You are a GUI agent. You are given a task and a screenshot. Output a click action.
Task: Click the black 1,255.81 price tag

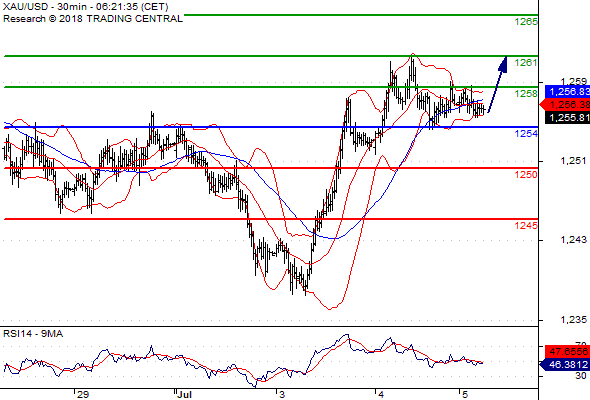point(567,118)
